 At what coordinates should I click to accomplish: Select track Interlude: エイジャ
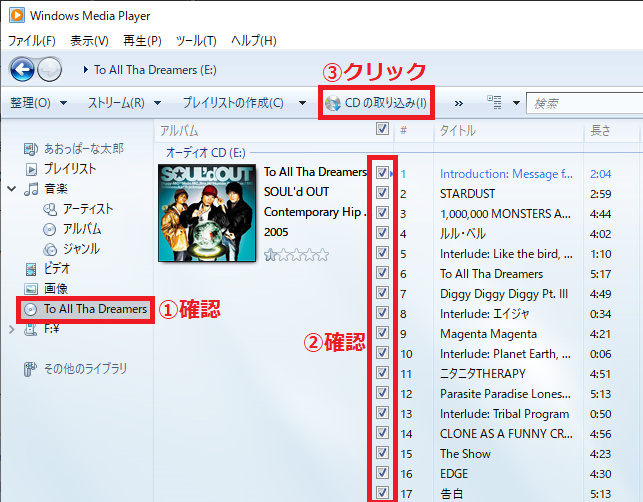coord(484,314)
